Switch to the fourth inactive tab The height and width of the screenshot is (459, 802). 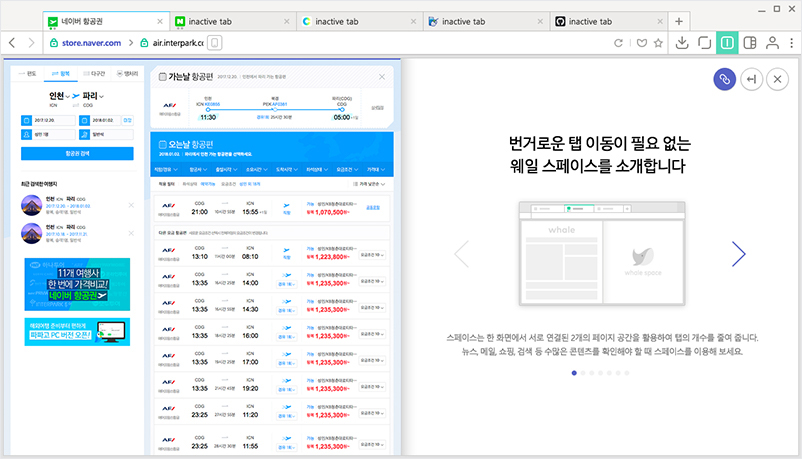coord(486,21)
